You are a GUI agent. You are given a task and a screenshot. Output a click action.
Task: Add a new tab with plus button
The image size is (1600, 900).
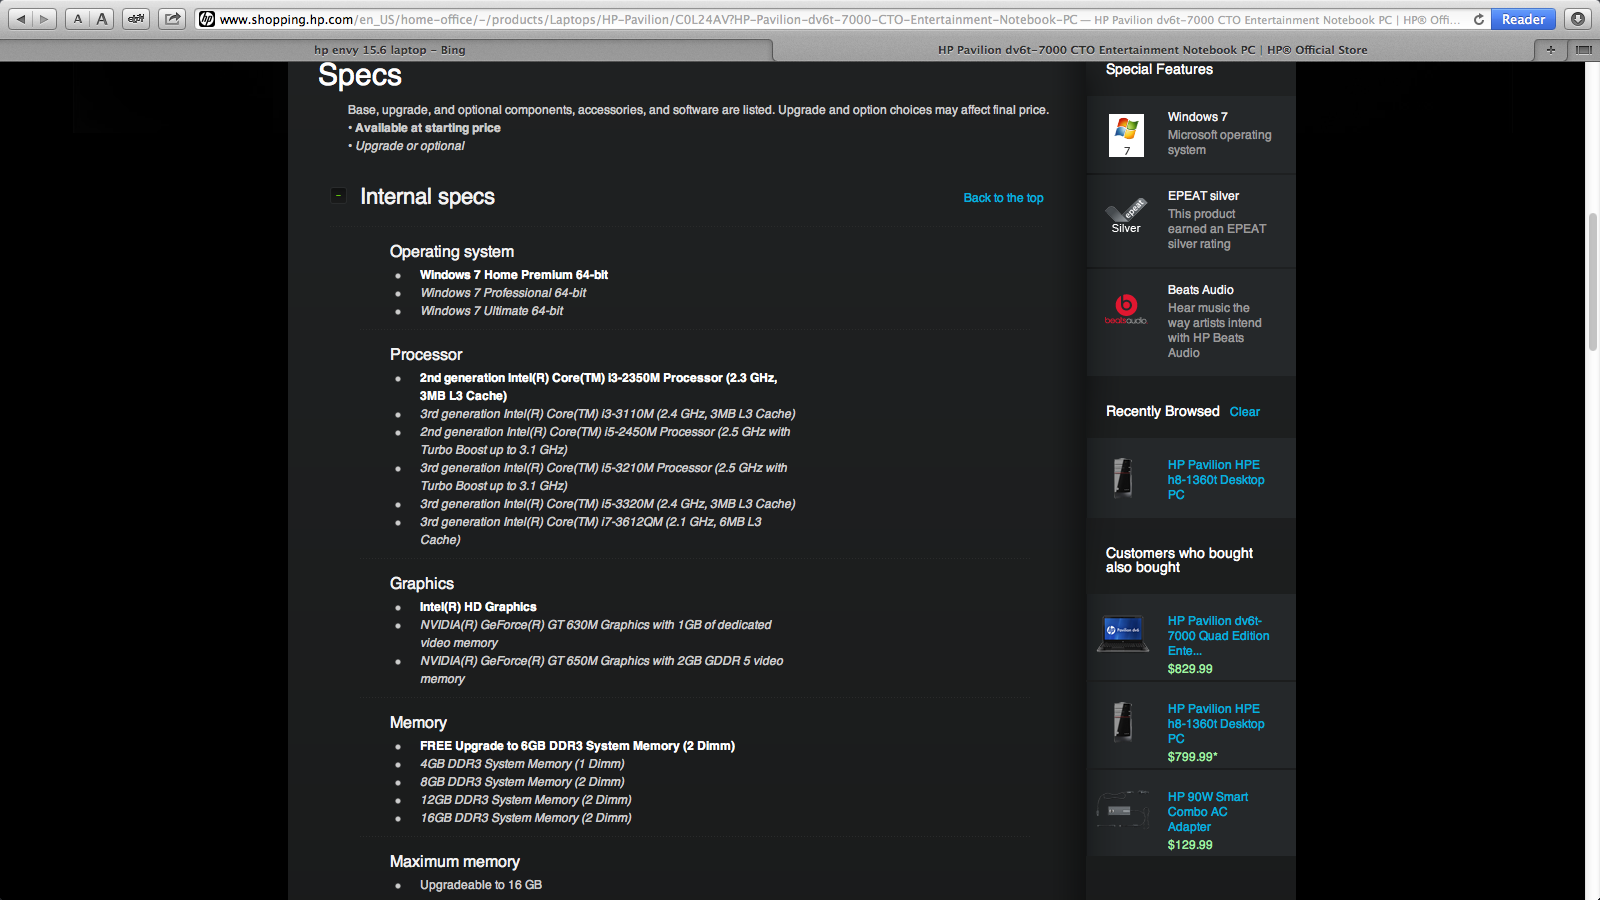[1551, 49]
